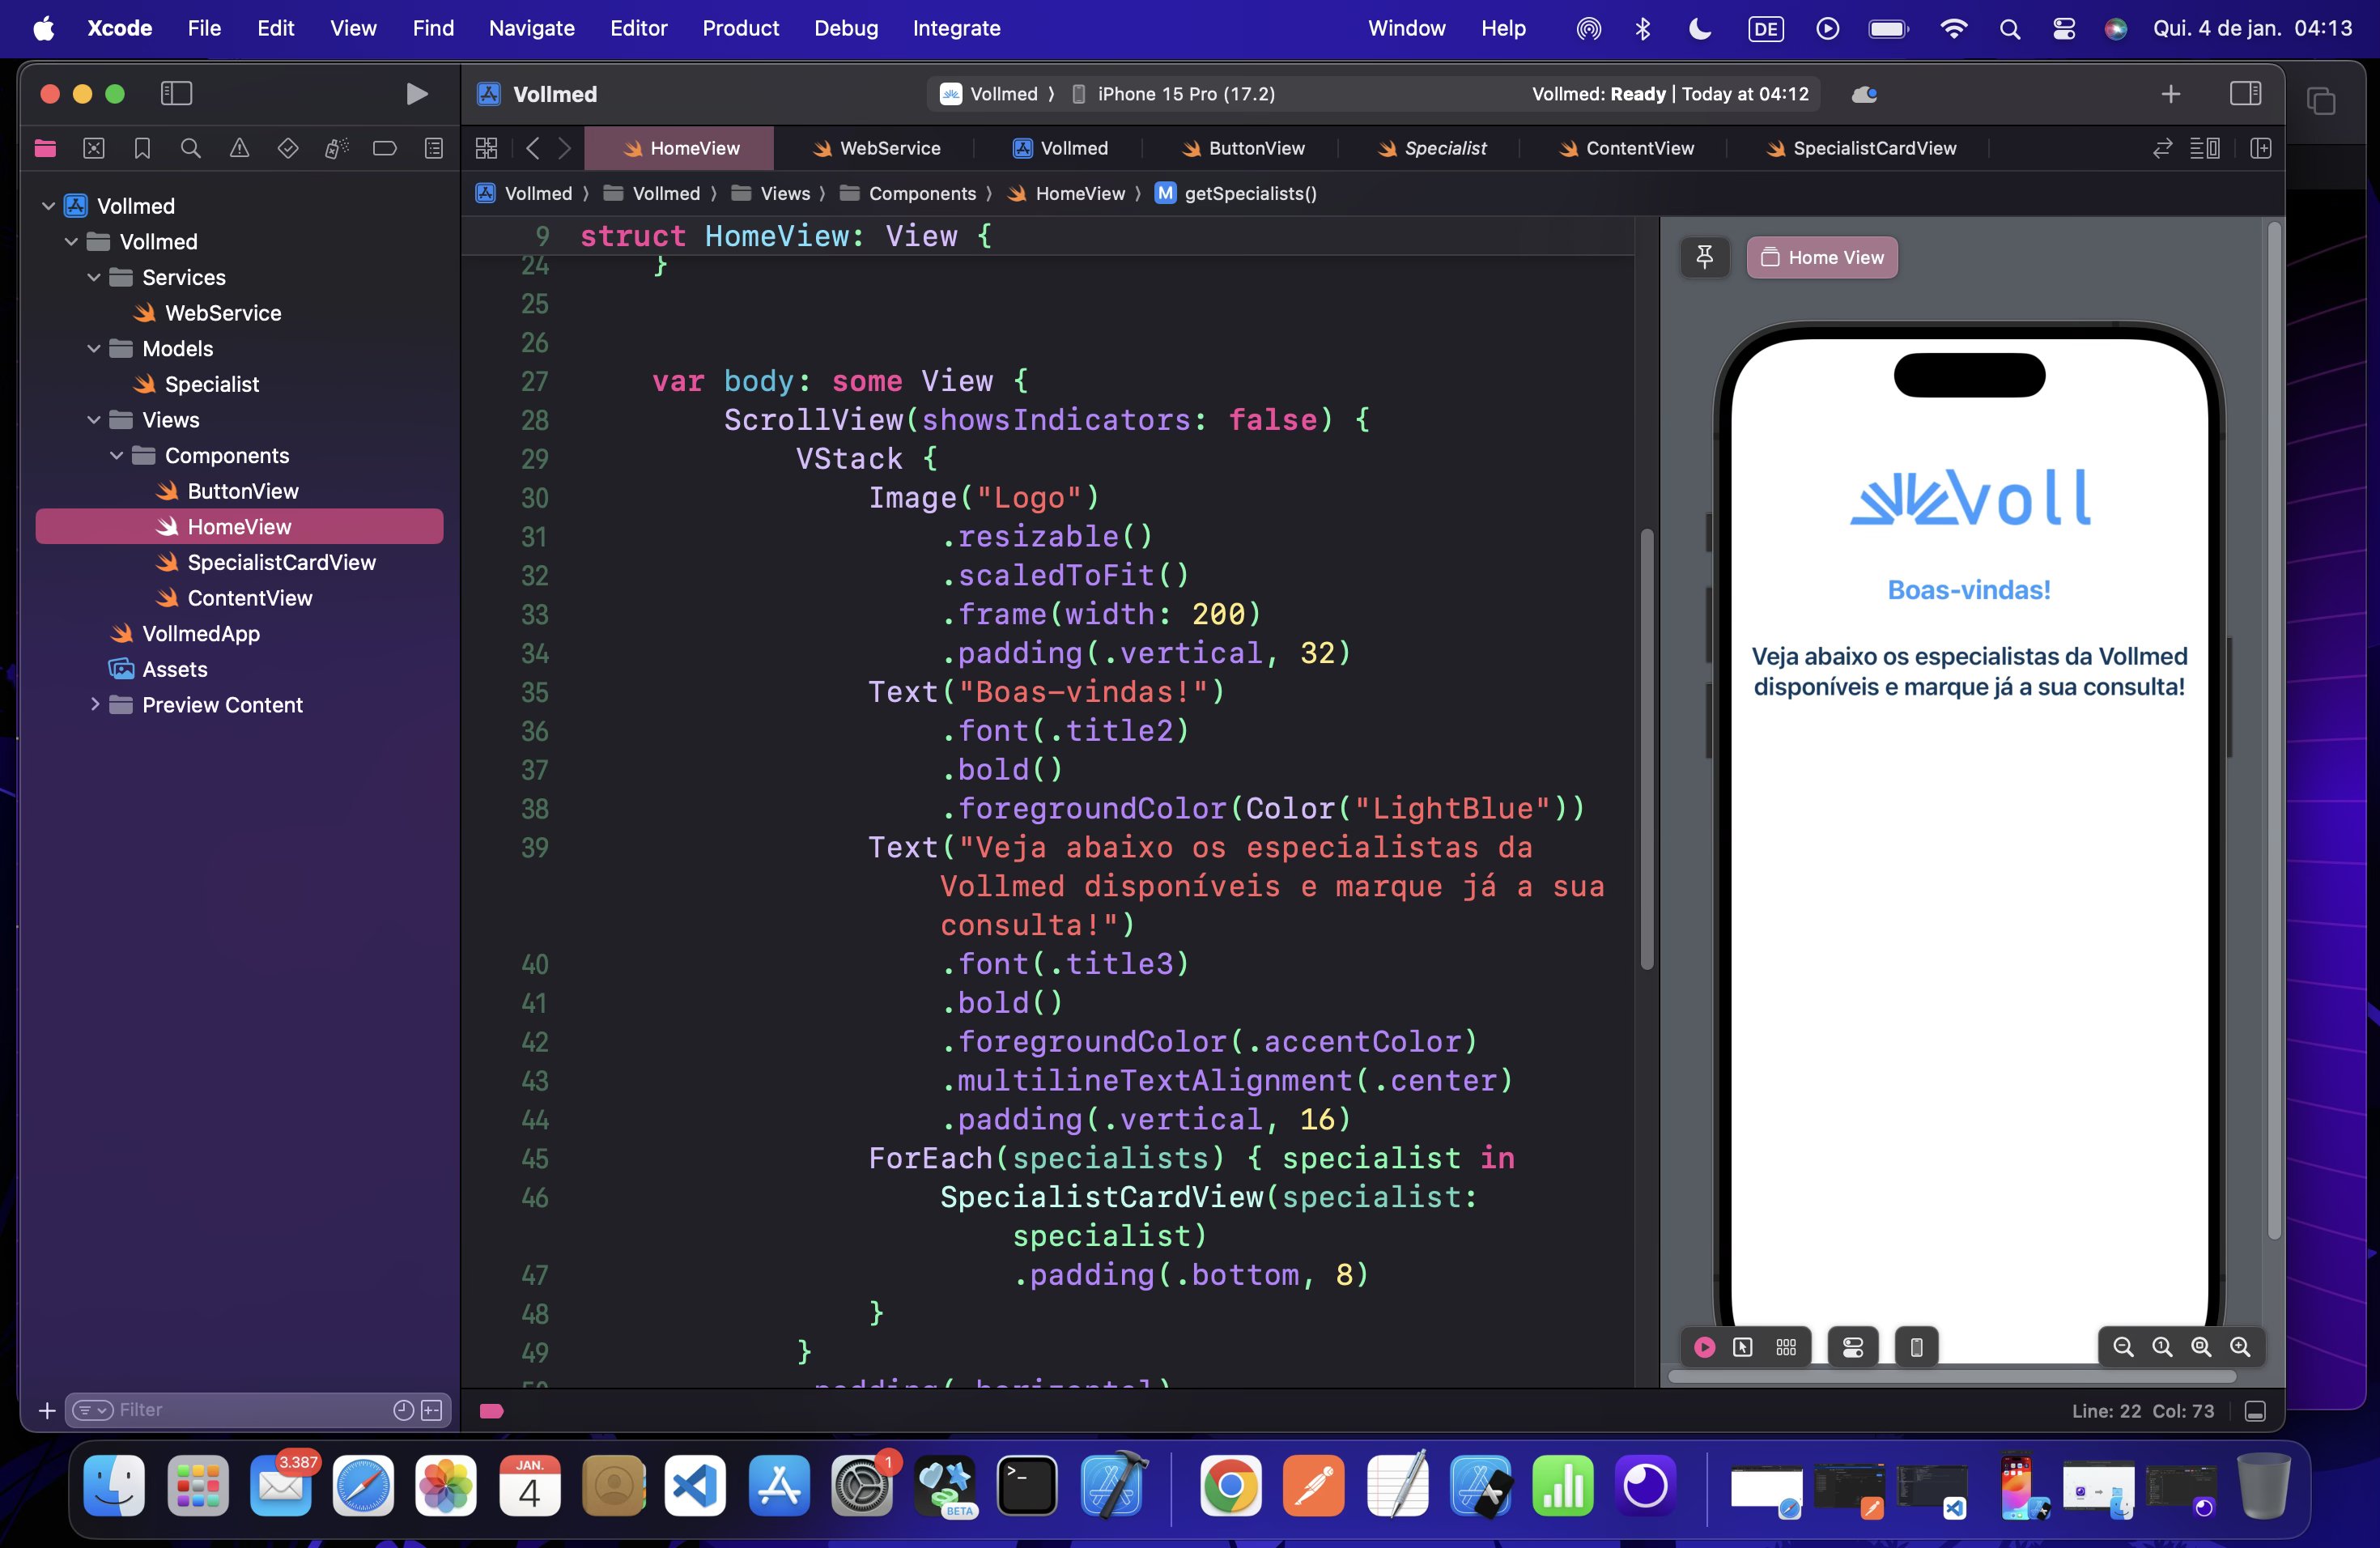Expand the Preview Content folder
The image size is (2380, 1548).
point(94,704)
